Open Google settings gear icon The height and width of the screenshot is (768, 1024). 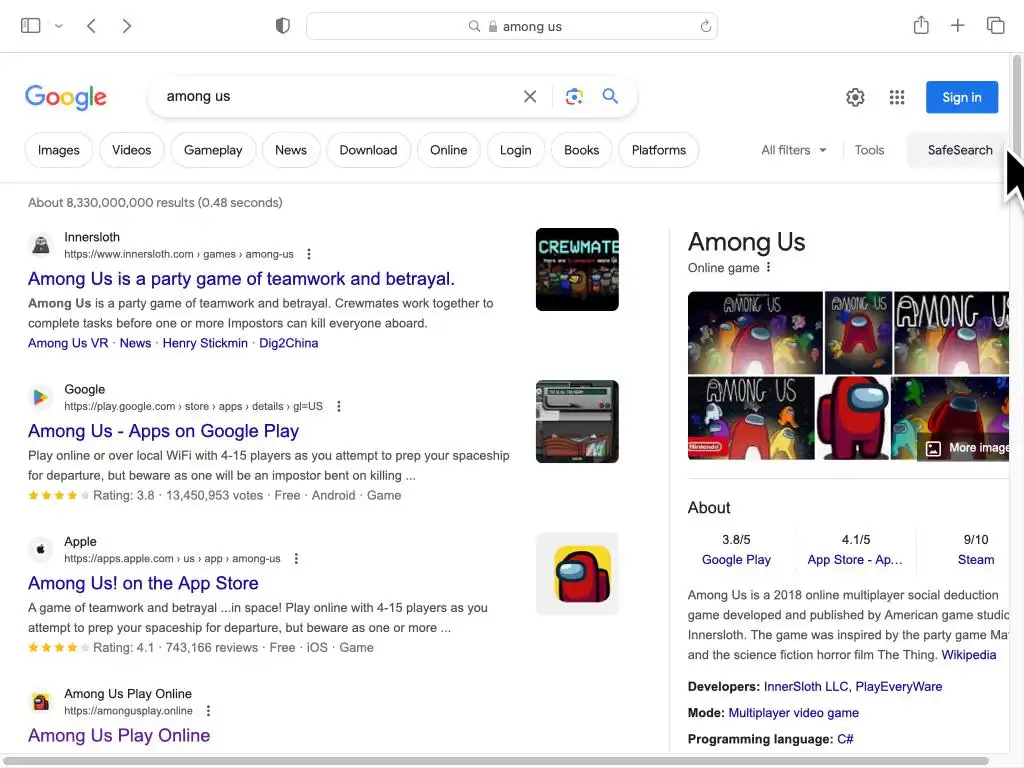[855, 97]
